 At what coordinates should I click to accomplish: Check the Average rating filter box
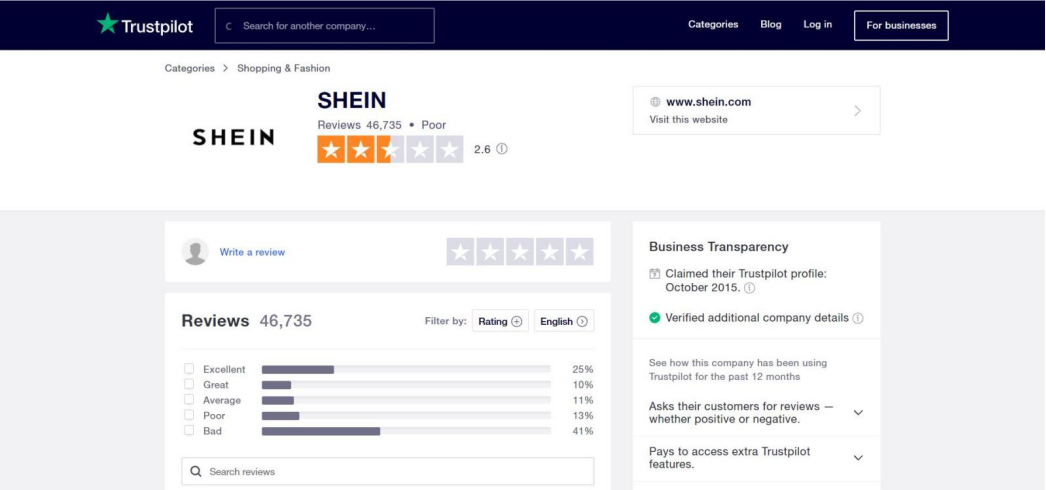tap(189, 400)
